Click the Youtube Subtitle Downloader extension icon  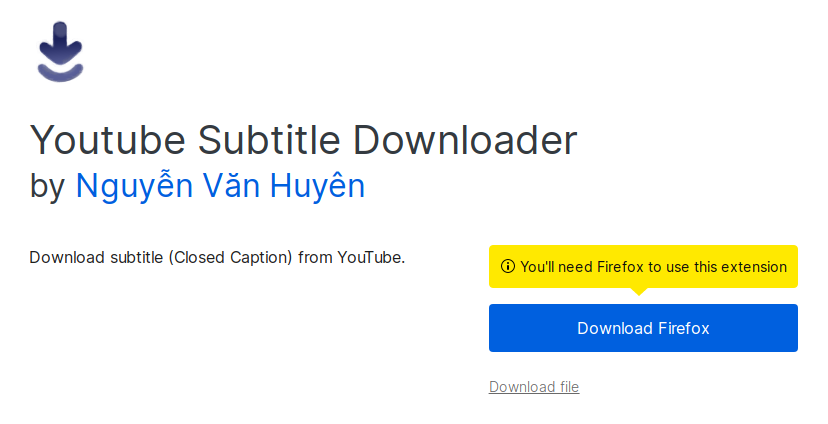pos(60,52)
